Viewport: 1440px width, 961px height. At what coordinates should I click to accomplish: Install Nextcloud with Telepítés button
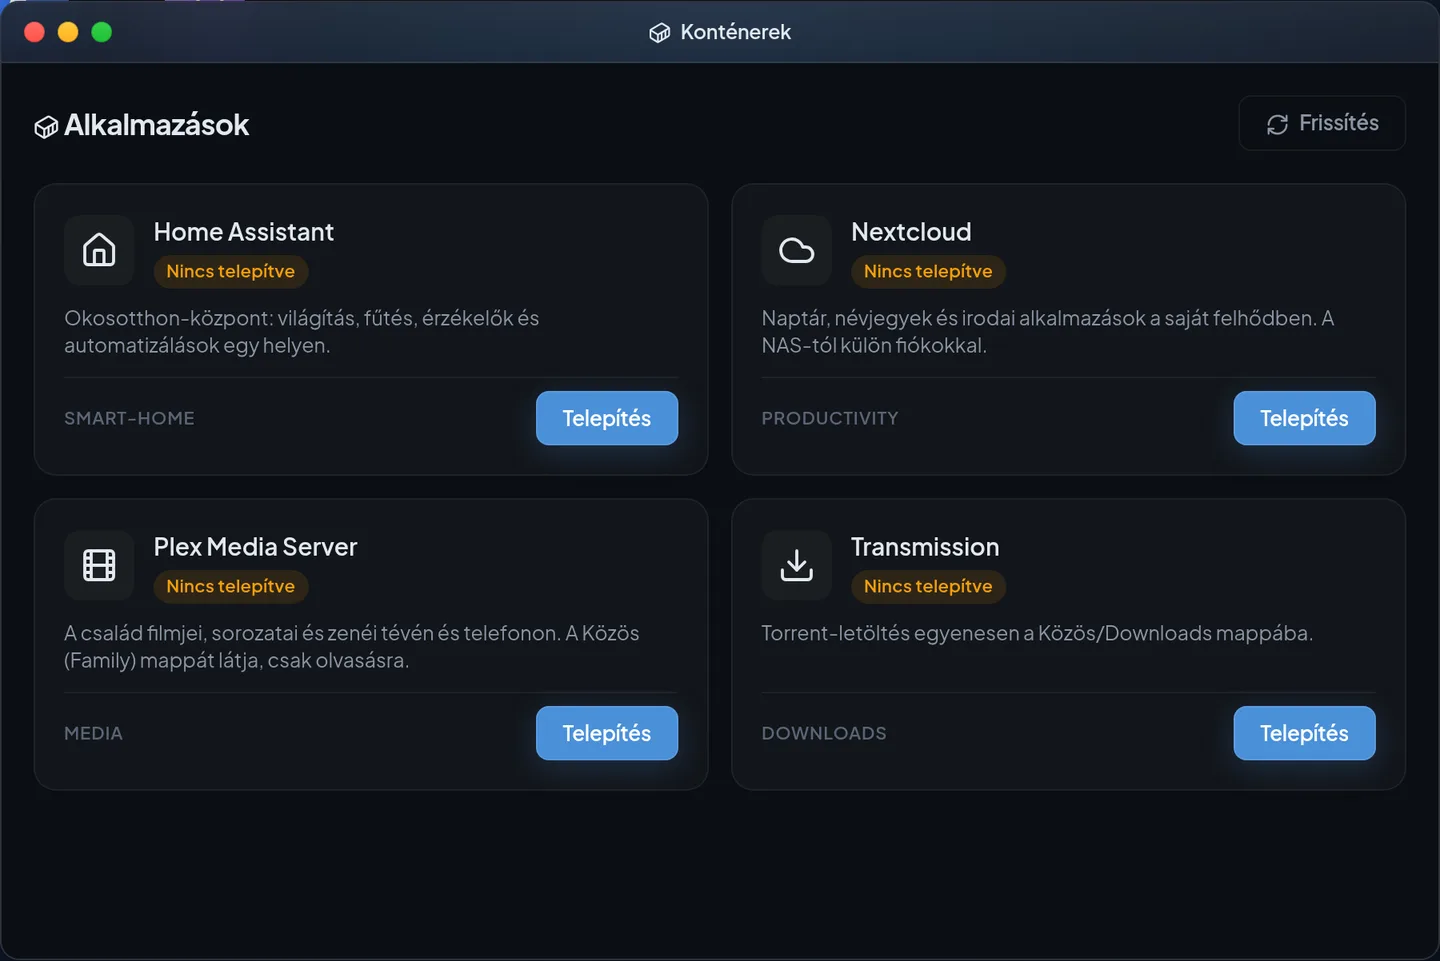[x=1304, y=418]
